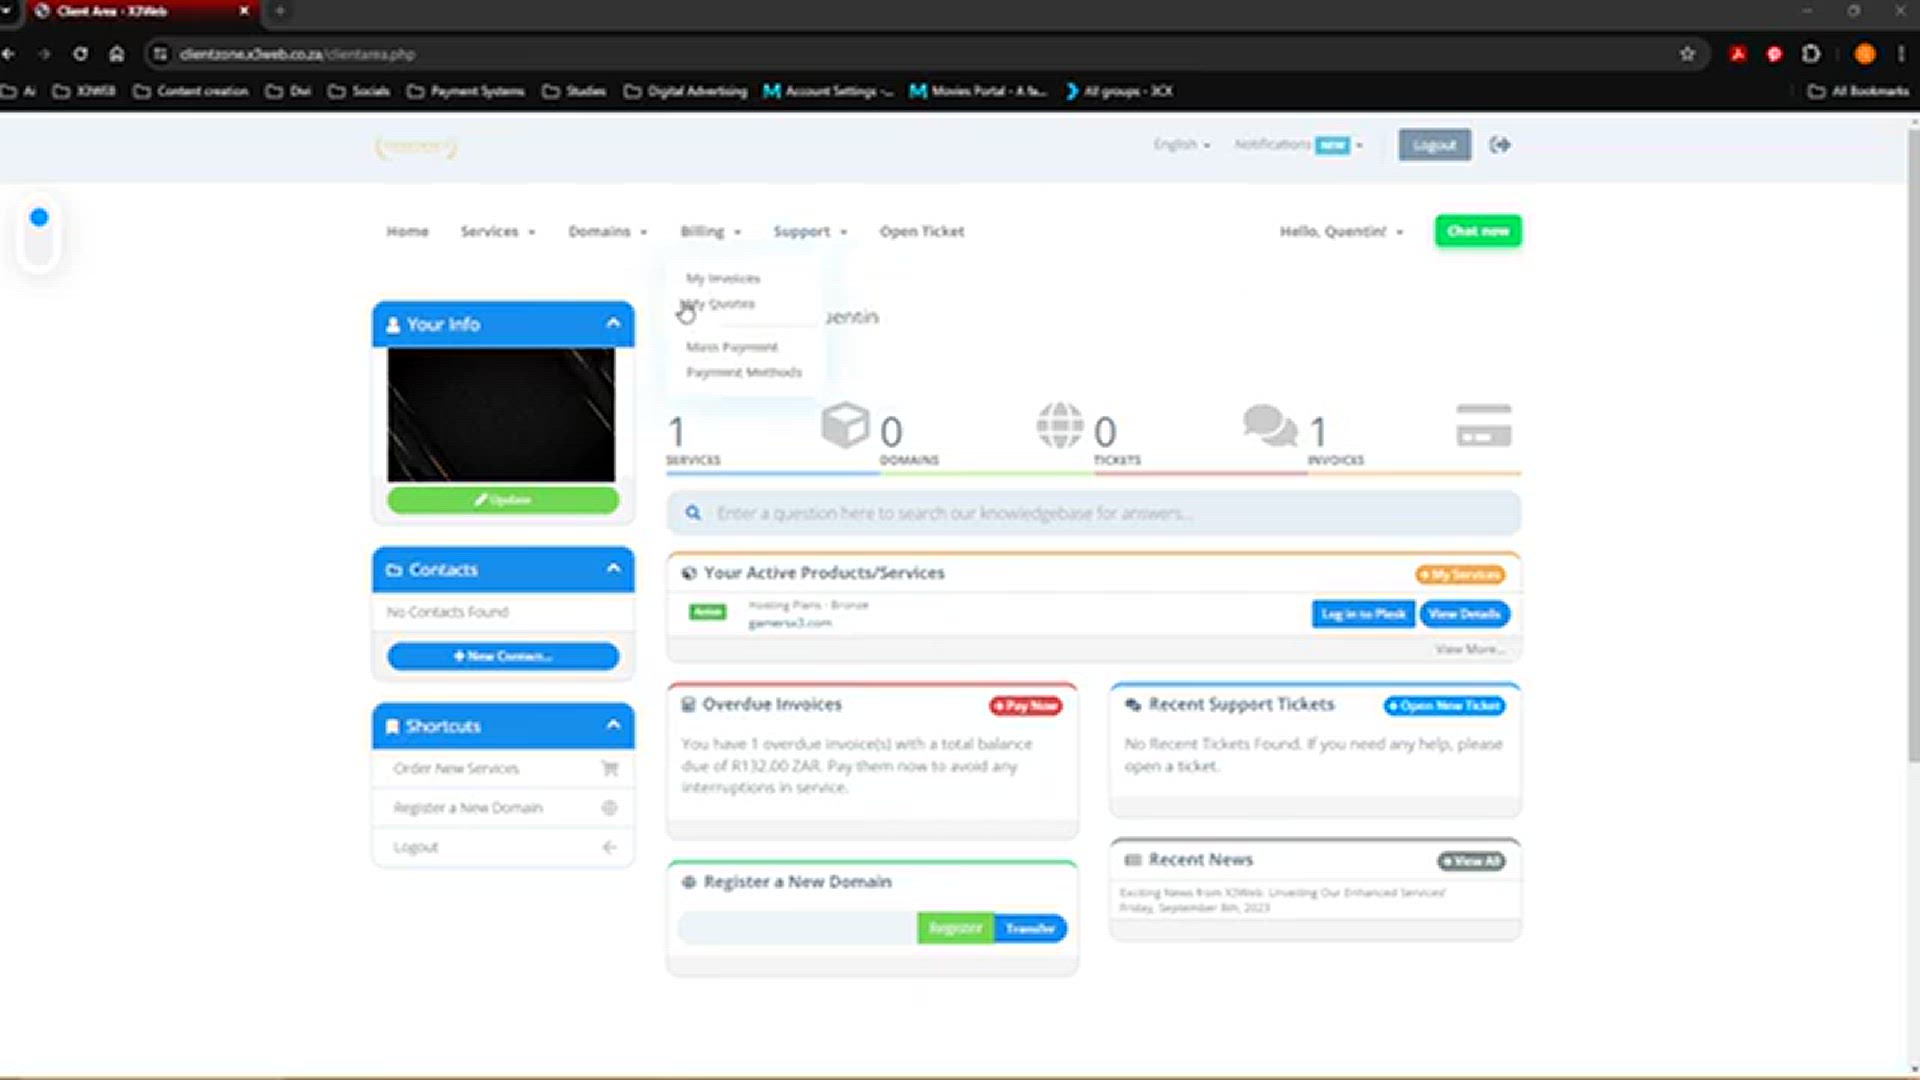Open the Billing dropdown menu
The image size is (1920, 1080).
click(x=711, y=231)
